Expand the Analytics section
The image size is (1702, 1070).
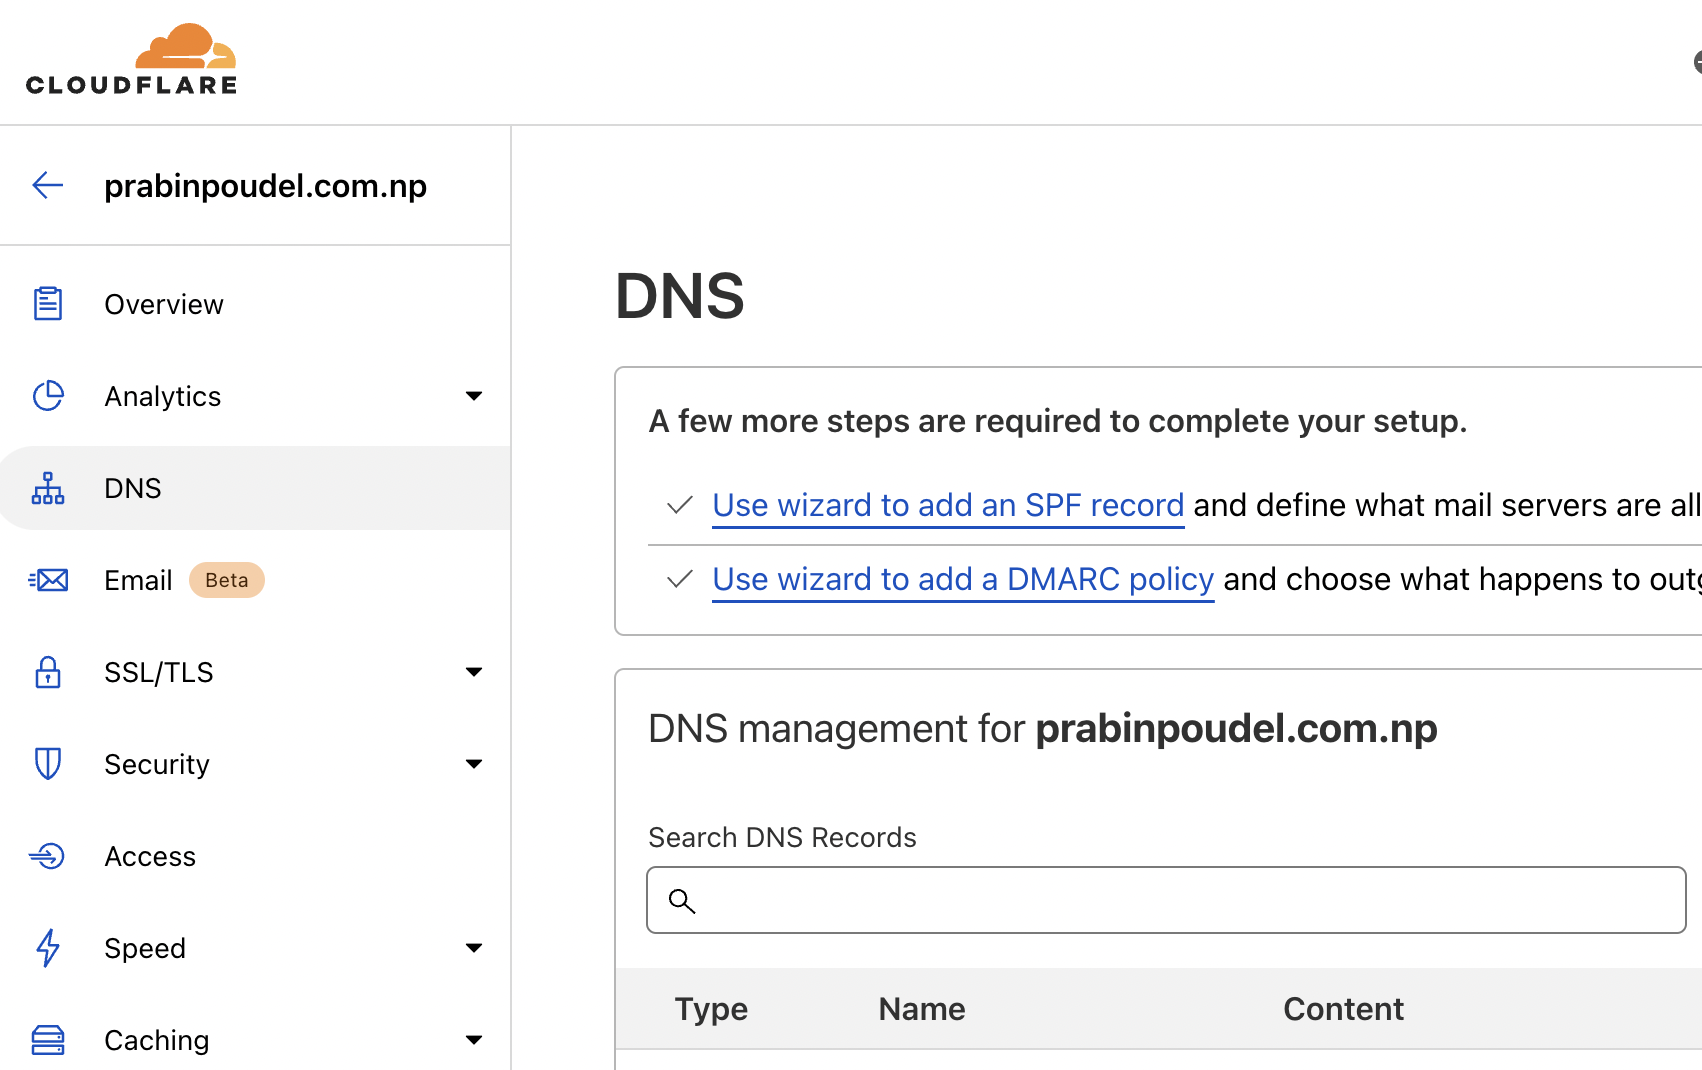pos(474,396)
